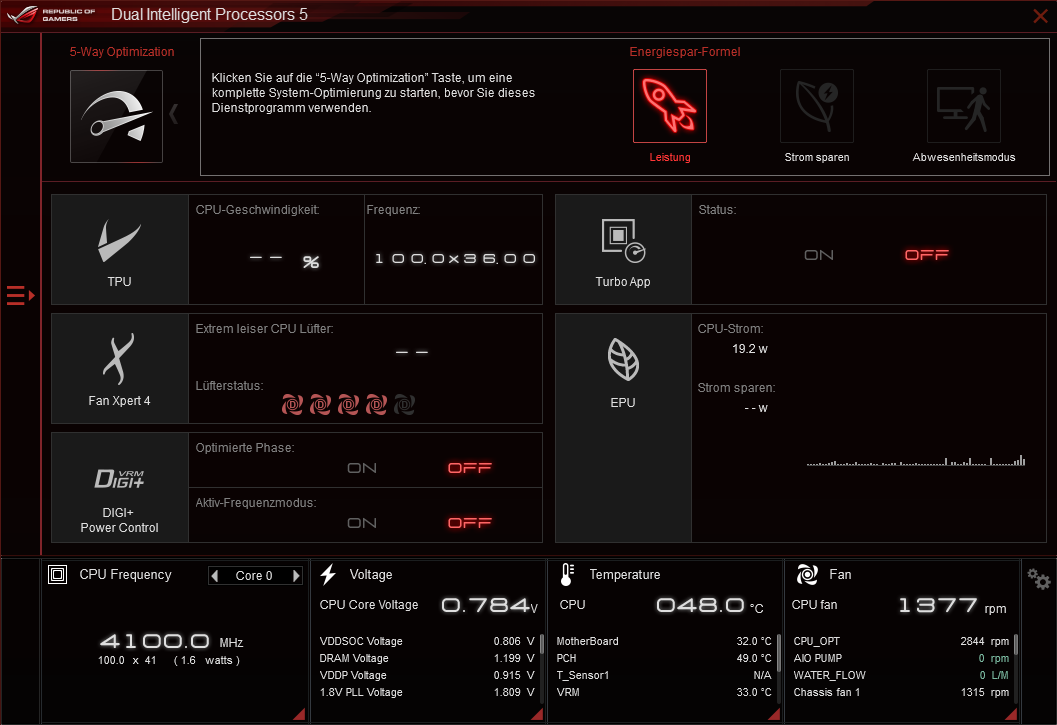Screen dimensions: 1057x725
Task: Open the TPU panel
Action: pyautogui.click(x=120, y=250)
